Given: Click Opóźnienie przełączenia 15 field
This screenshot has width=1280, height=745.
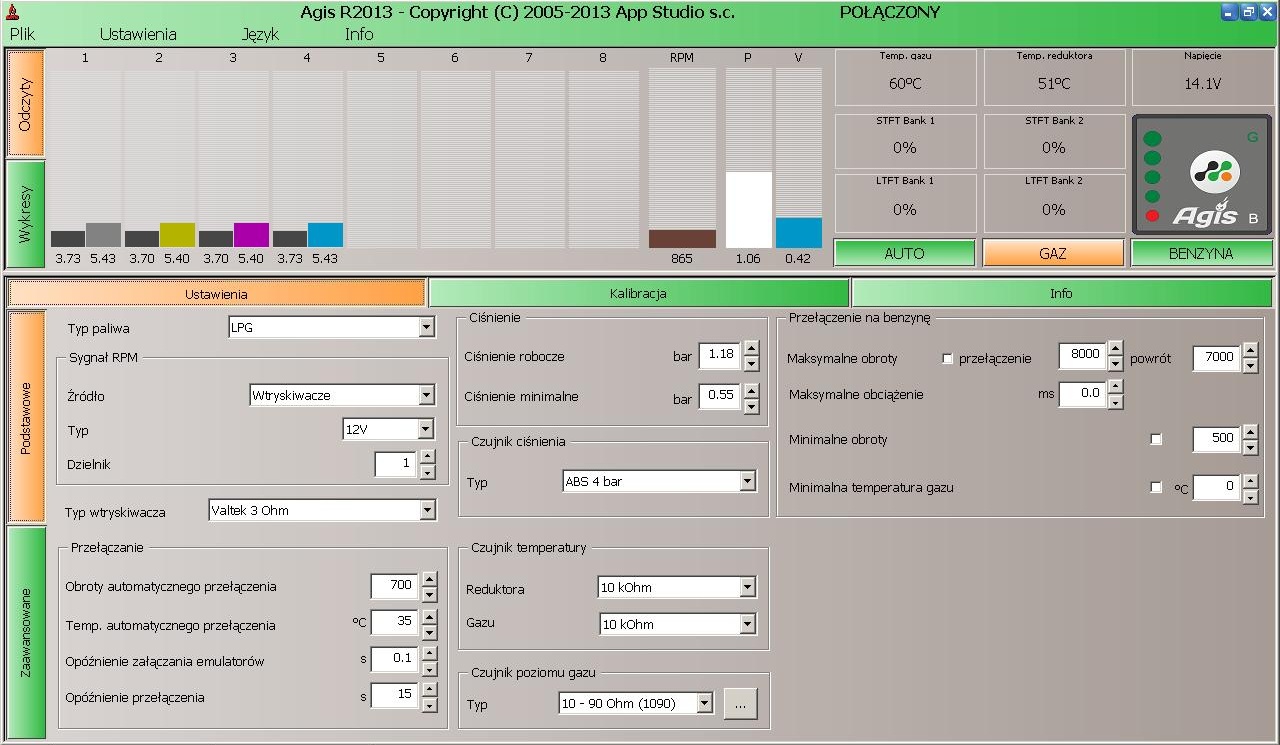Looking at the screenshot, I should click(394, 694).
